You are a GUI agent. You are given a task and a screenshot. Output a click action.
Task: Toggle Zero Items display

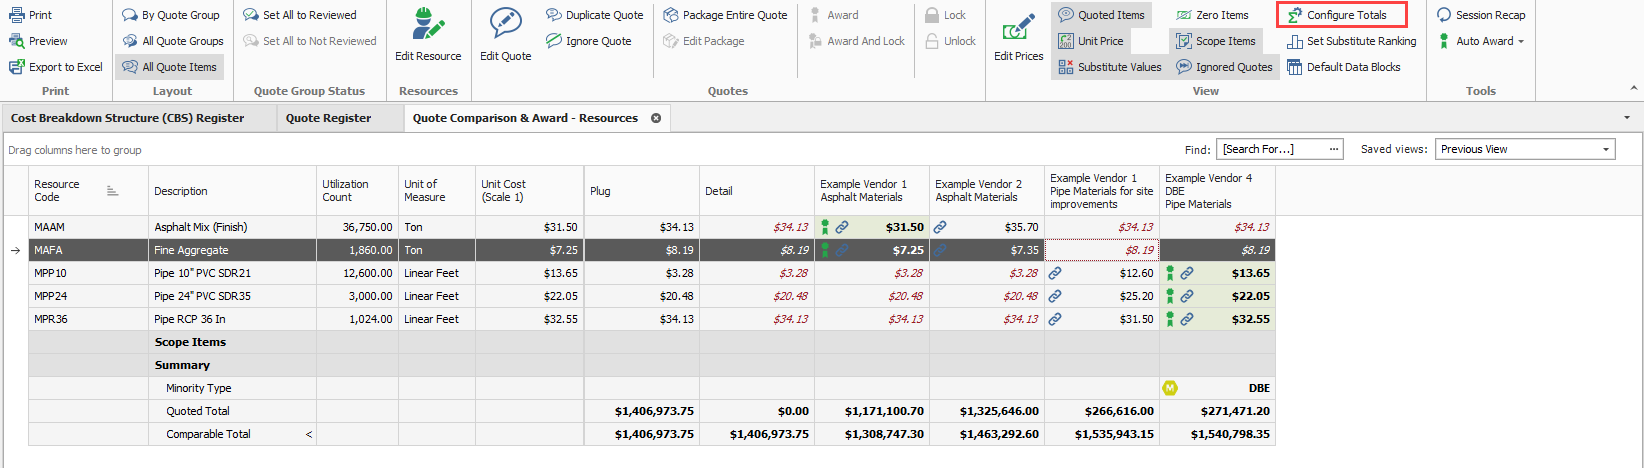1212,15
